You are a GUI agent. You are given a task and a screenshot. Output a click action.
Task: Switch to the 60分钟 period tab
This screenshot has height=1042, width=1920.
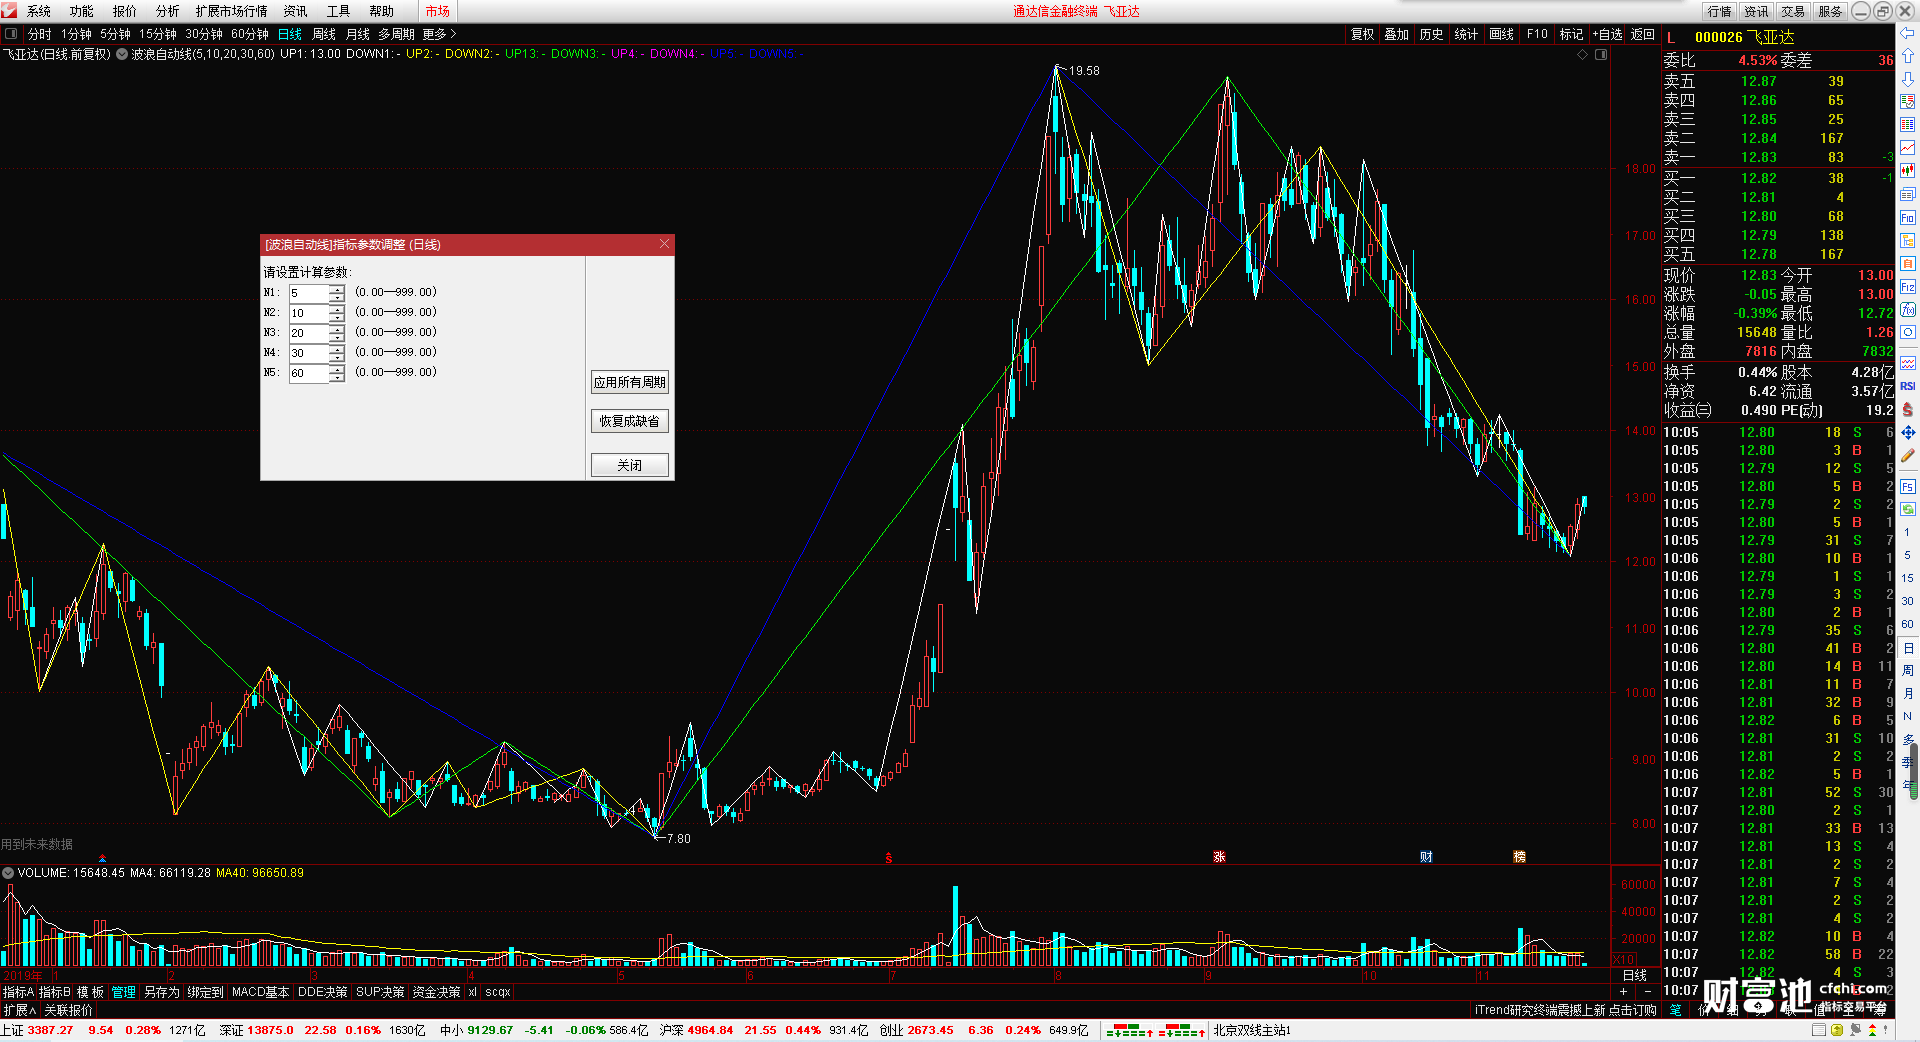point(250,34)
